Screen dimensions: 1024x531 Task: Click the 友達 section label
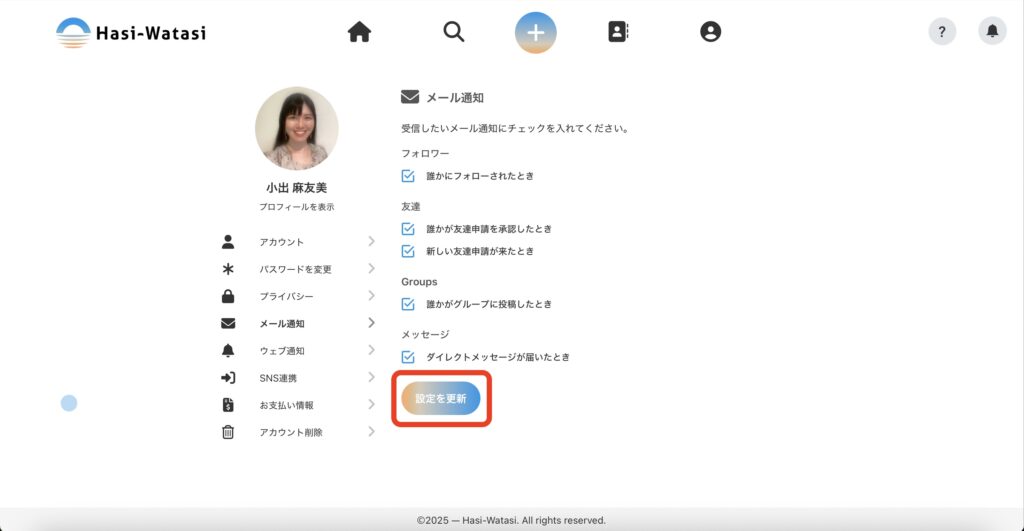click(x=411, y=206)
